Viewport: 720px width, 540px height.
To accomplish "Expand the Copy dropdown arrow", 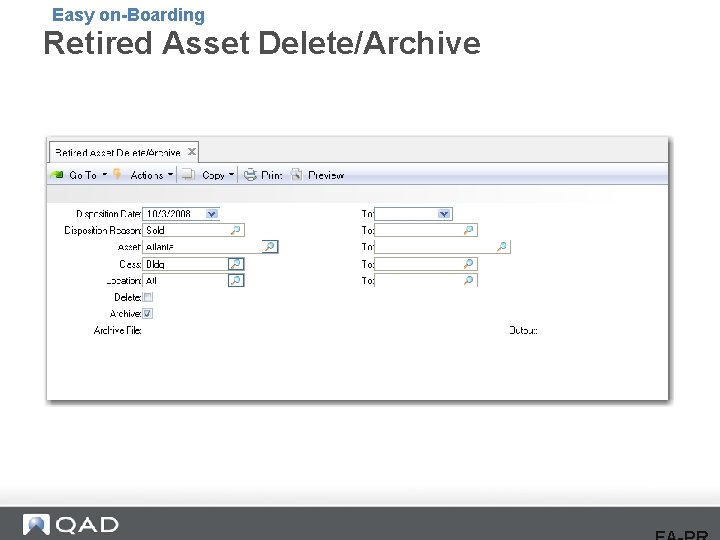I will tap(231, 174).
